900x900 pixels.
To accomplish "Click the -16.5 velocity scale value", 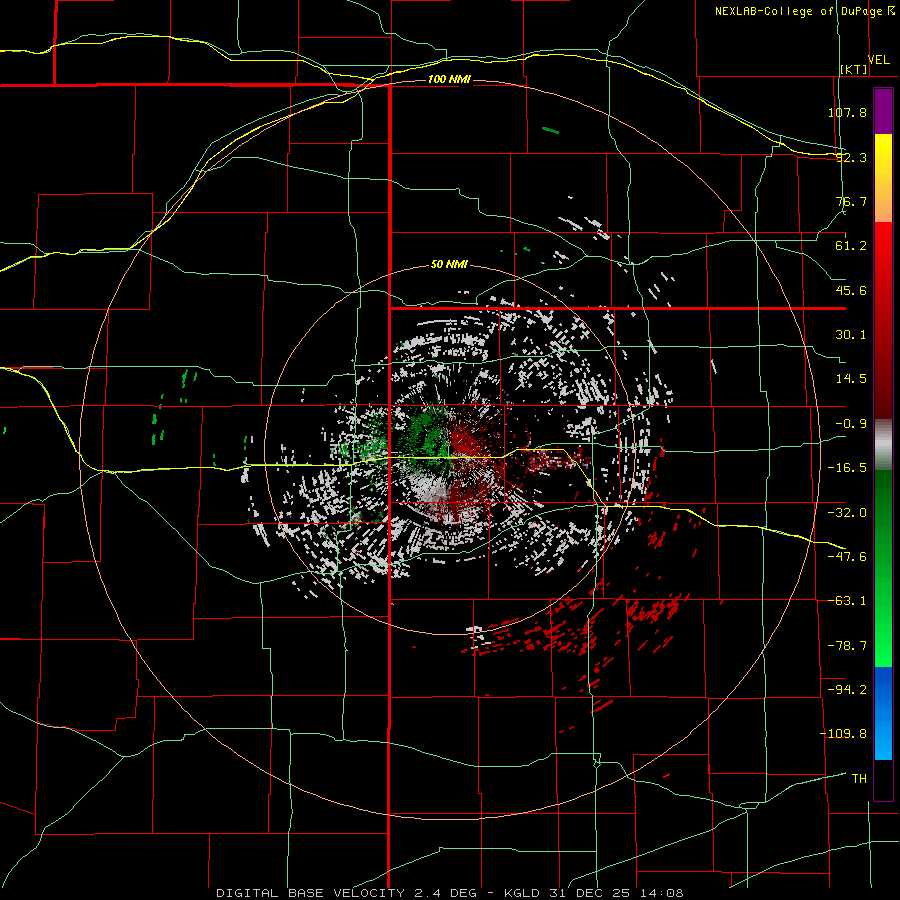I will pyautogui.click(x=847, y=468).
